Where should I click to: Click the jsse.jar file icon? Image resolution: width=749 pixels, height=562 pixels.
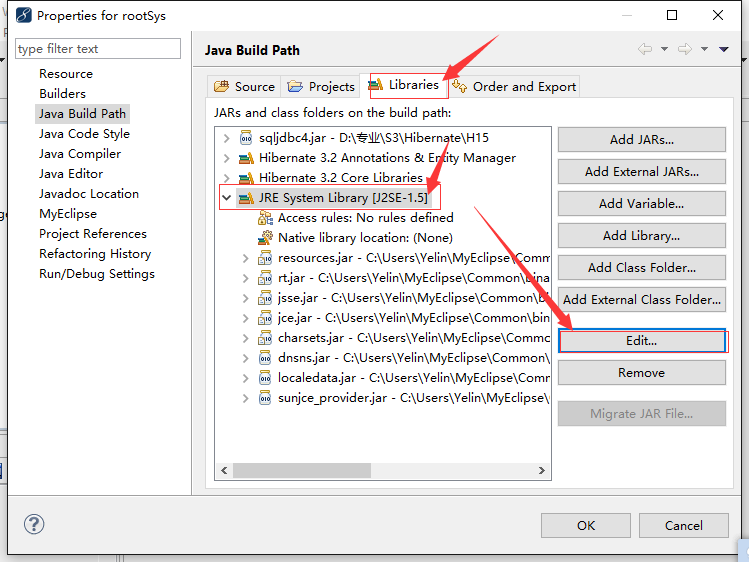click(x=265, y=298)
